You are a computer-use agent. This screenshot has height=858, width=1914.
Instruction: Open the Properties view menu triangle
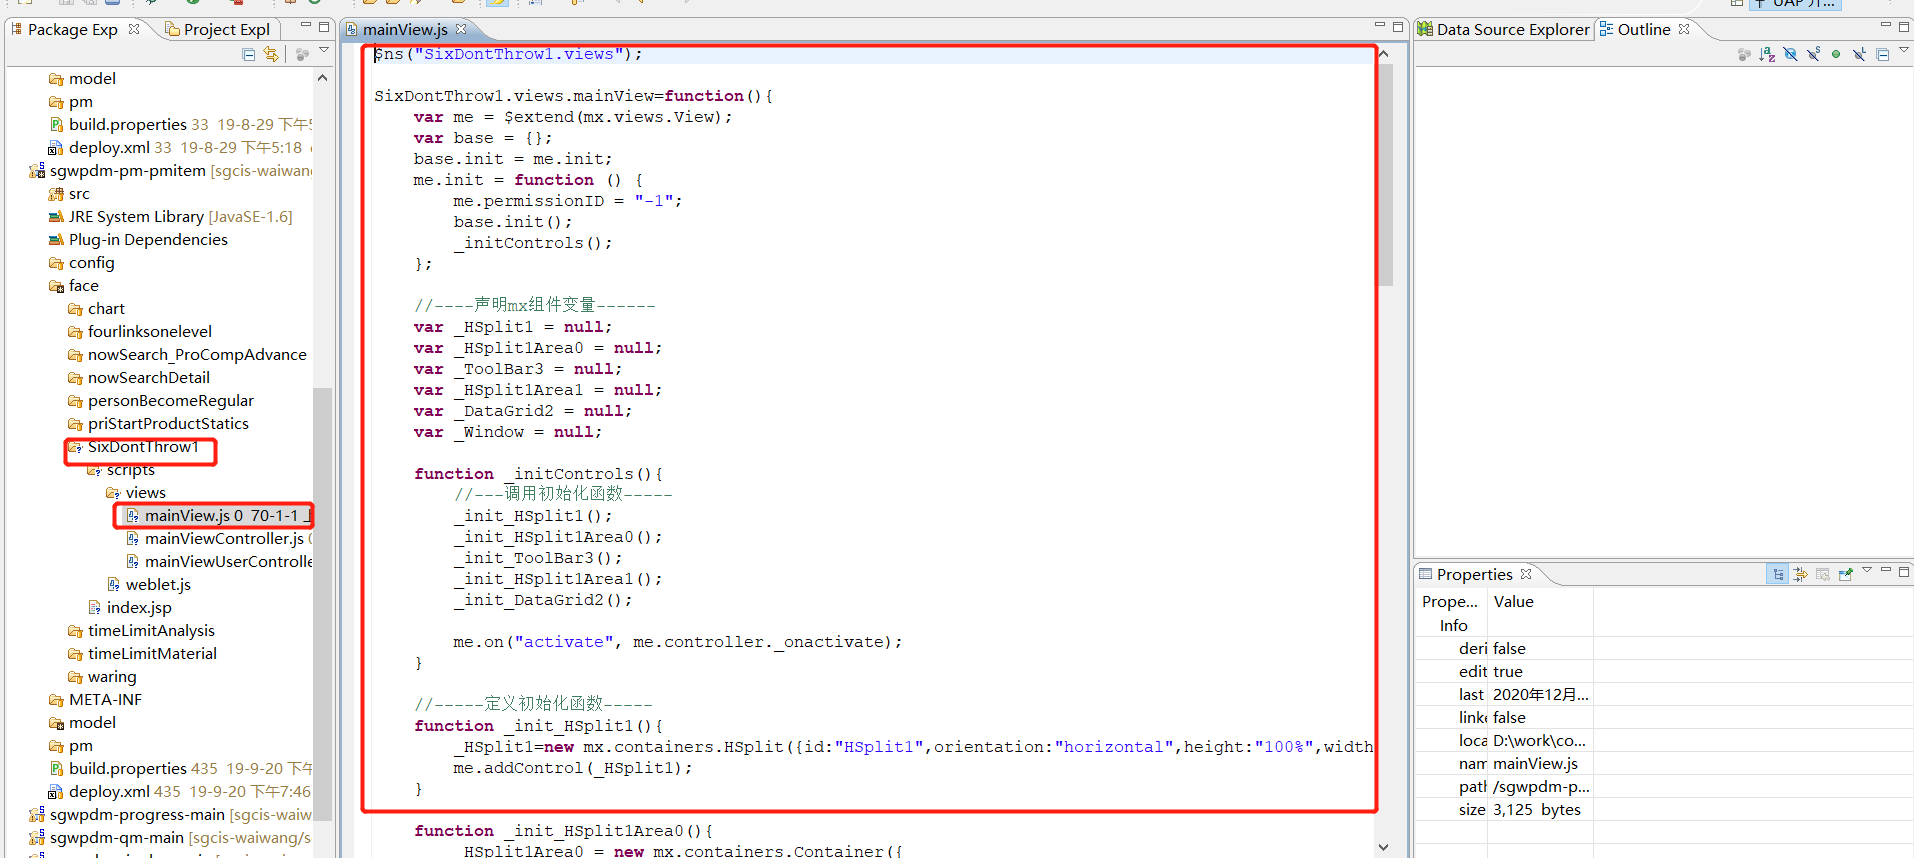1867,571
